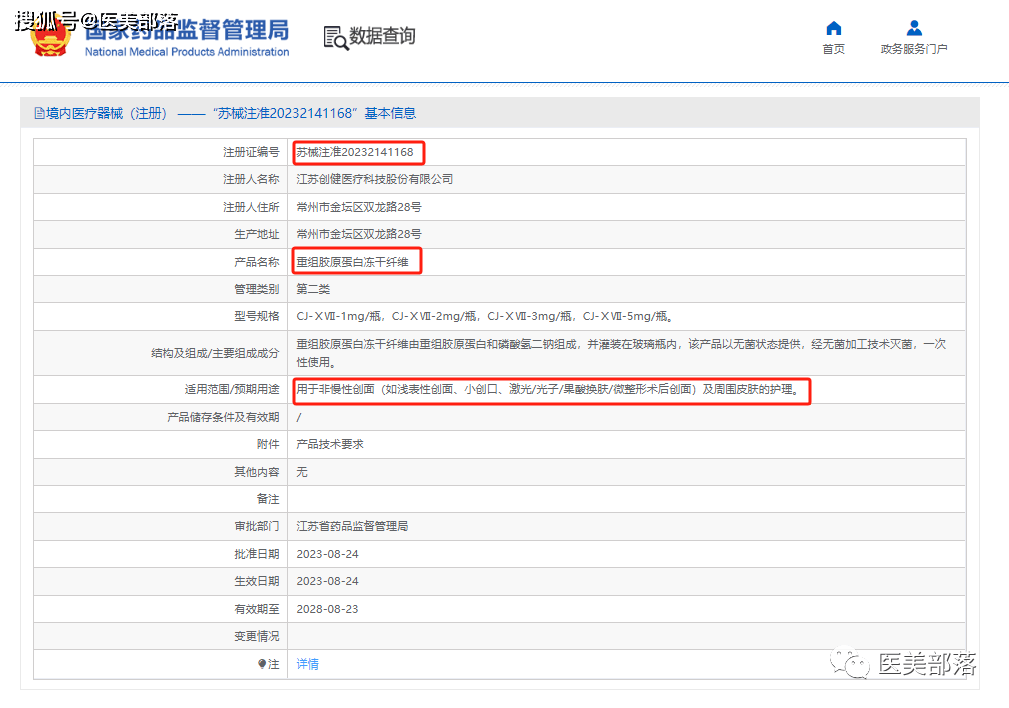Image resolution: width=1009 pixels, height=708 pixels.
Task: Click the document icon before 境内医疗器械
Action: 39,114
